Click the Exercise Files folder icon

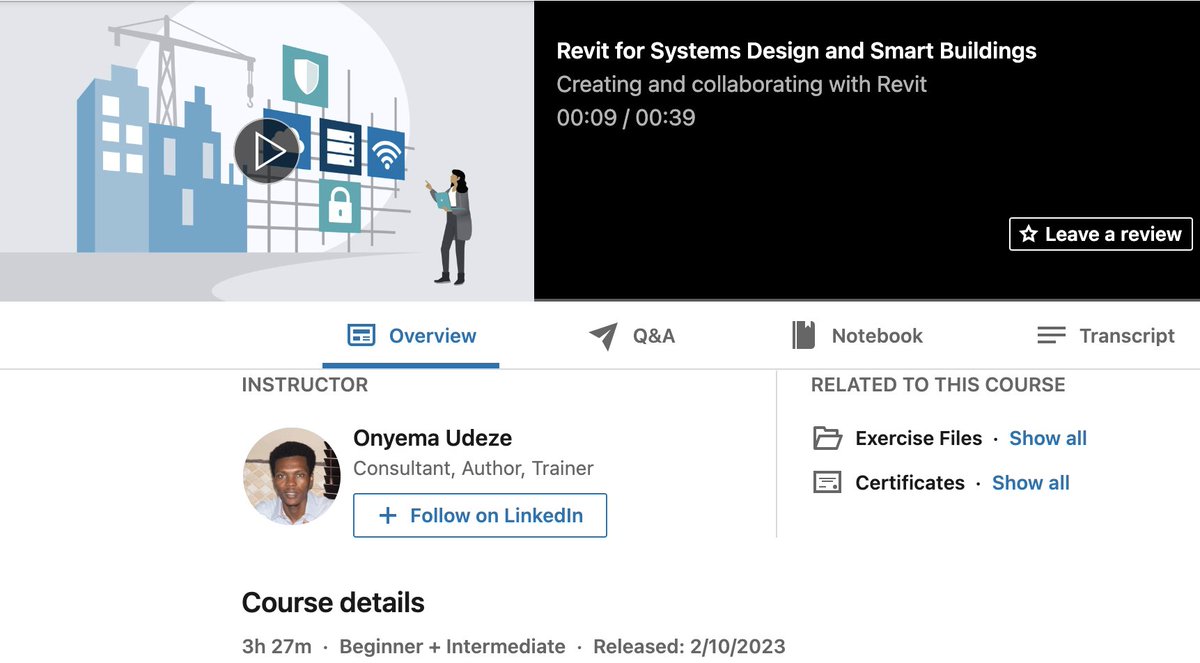point(827,438)
